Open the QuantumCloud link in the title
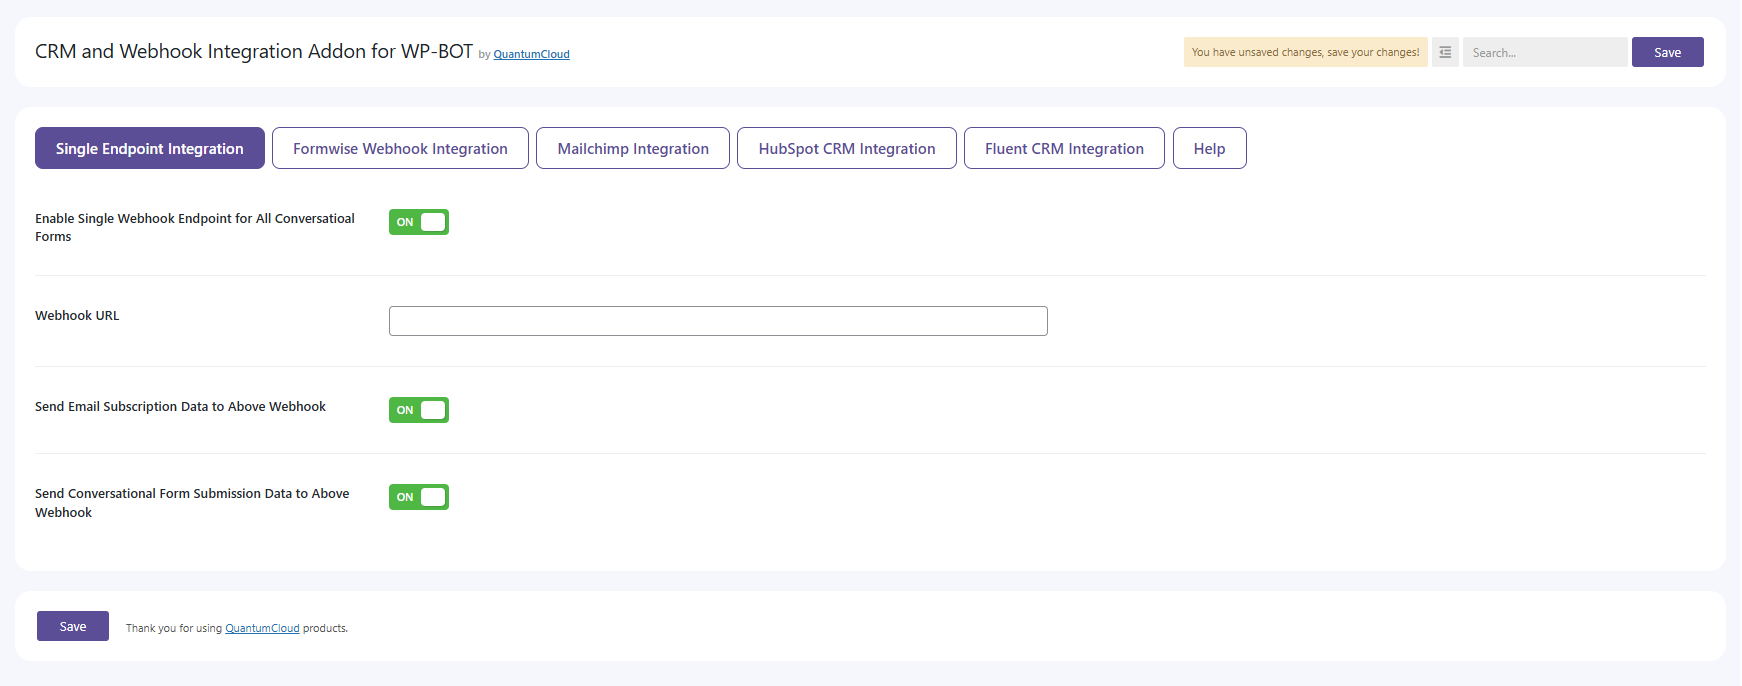This screenshot has width=1742, height=686. [531, 54]
